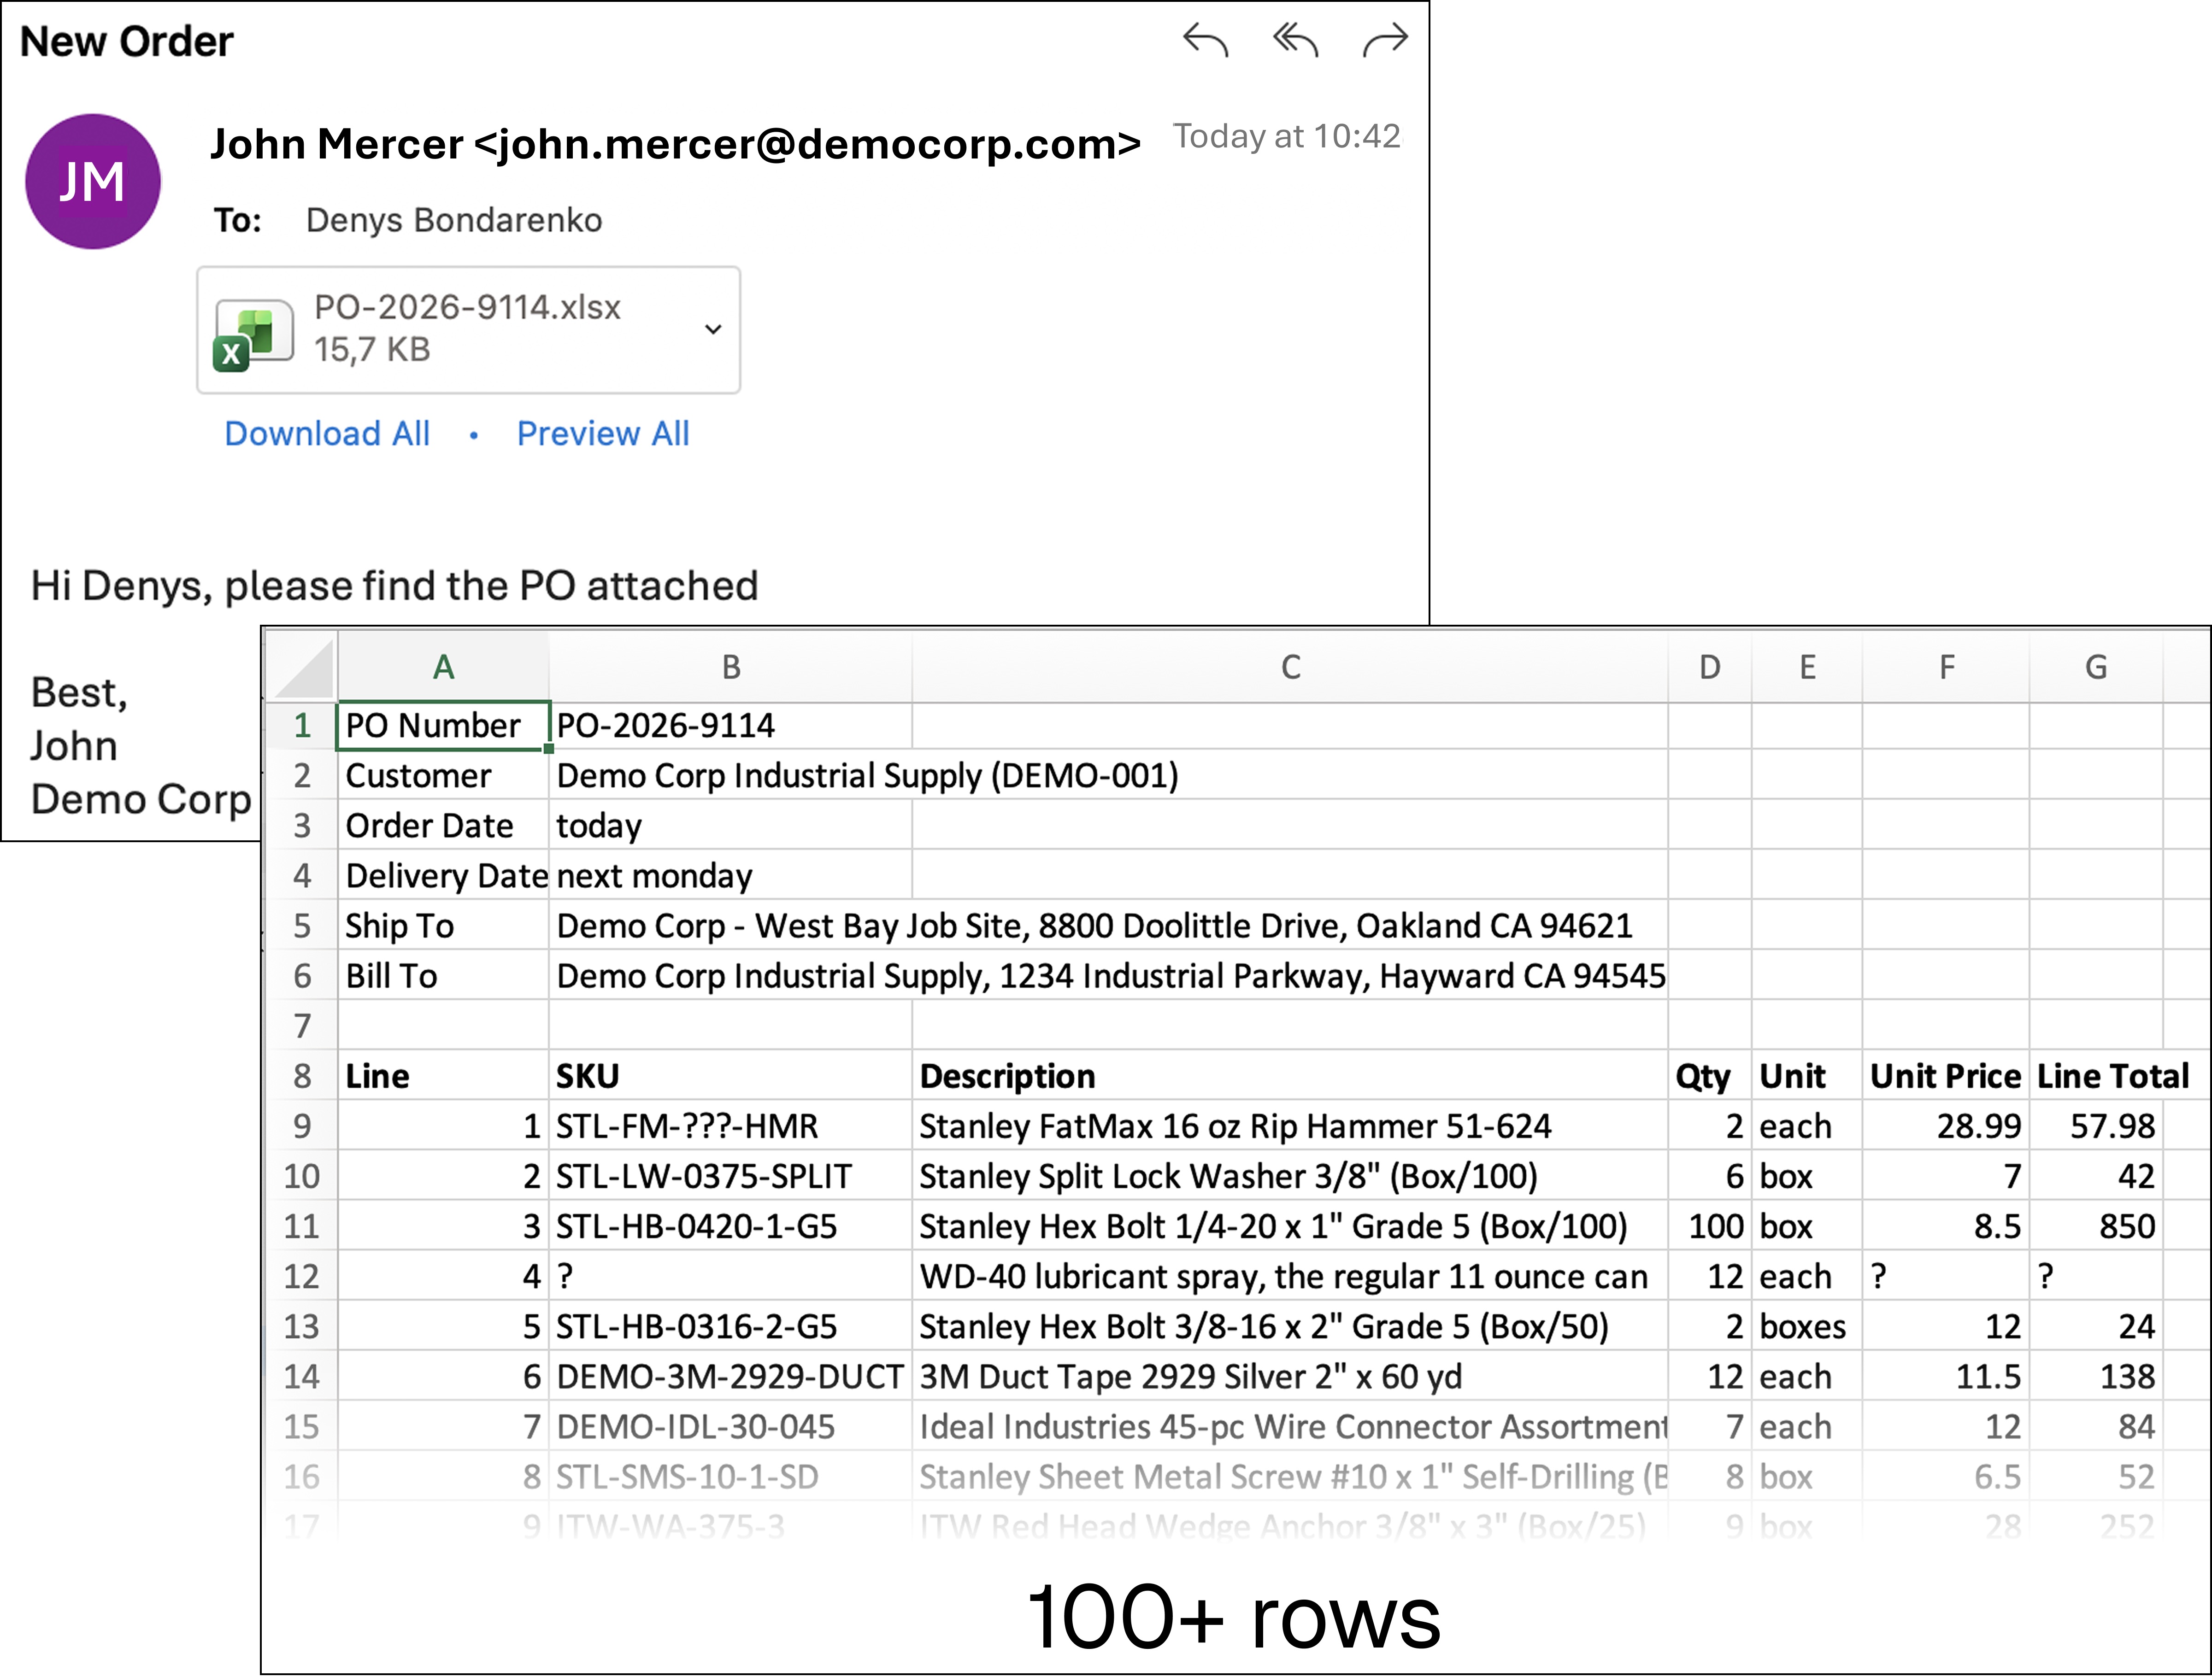Open the PO-2026-9114.xlsx attachment

[468, 330]
